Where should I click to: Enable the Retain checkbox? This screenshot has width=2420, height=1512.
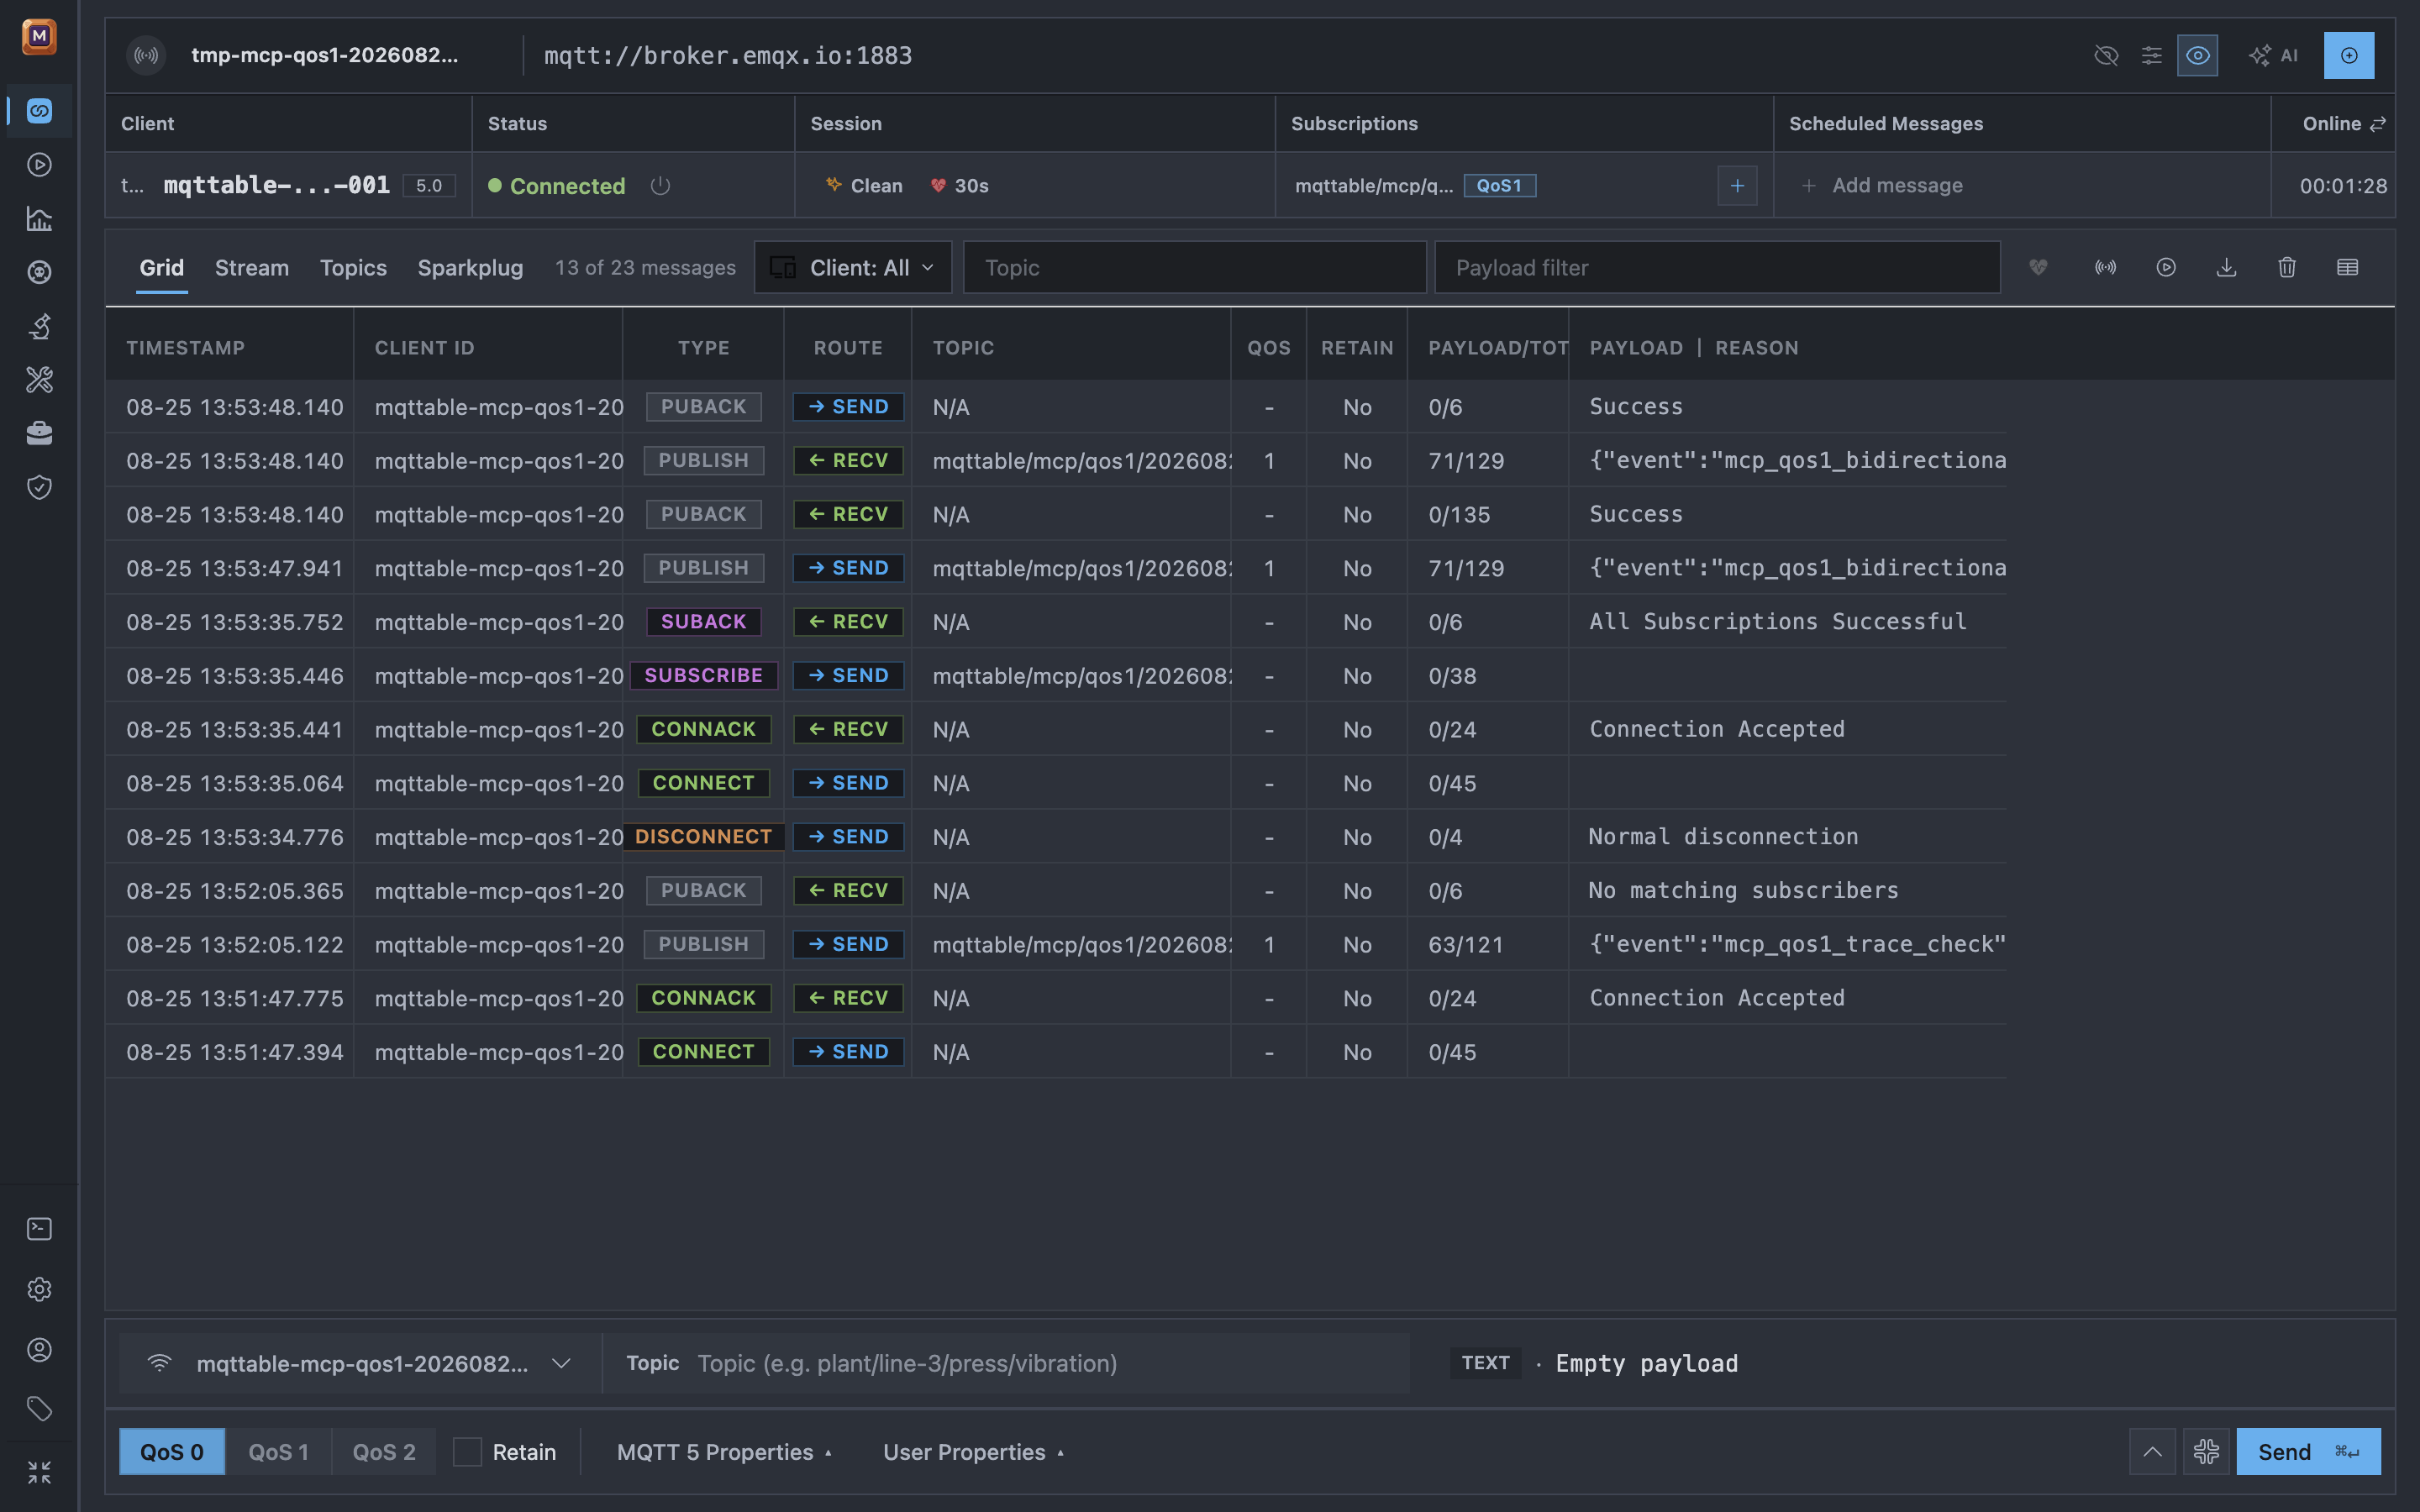[x=467, y=1452]
